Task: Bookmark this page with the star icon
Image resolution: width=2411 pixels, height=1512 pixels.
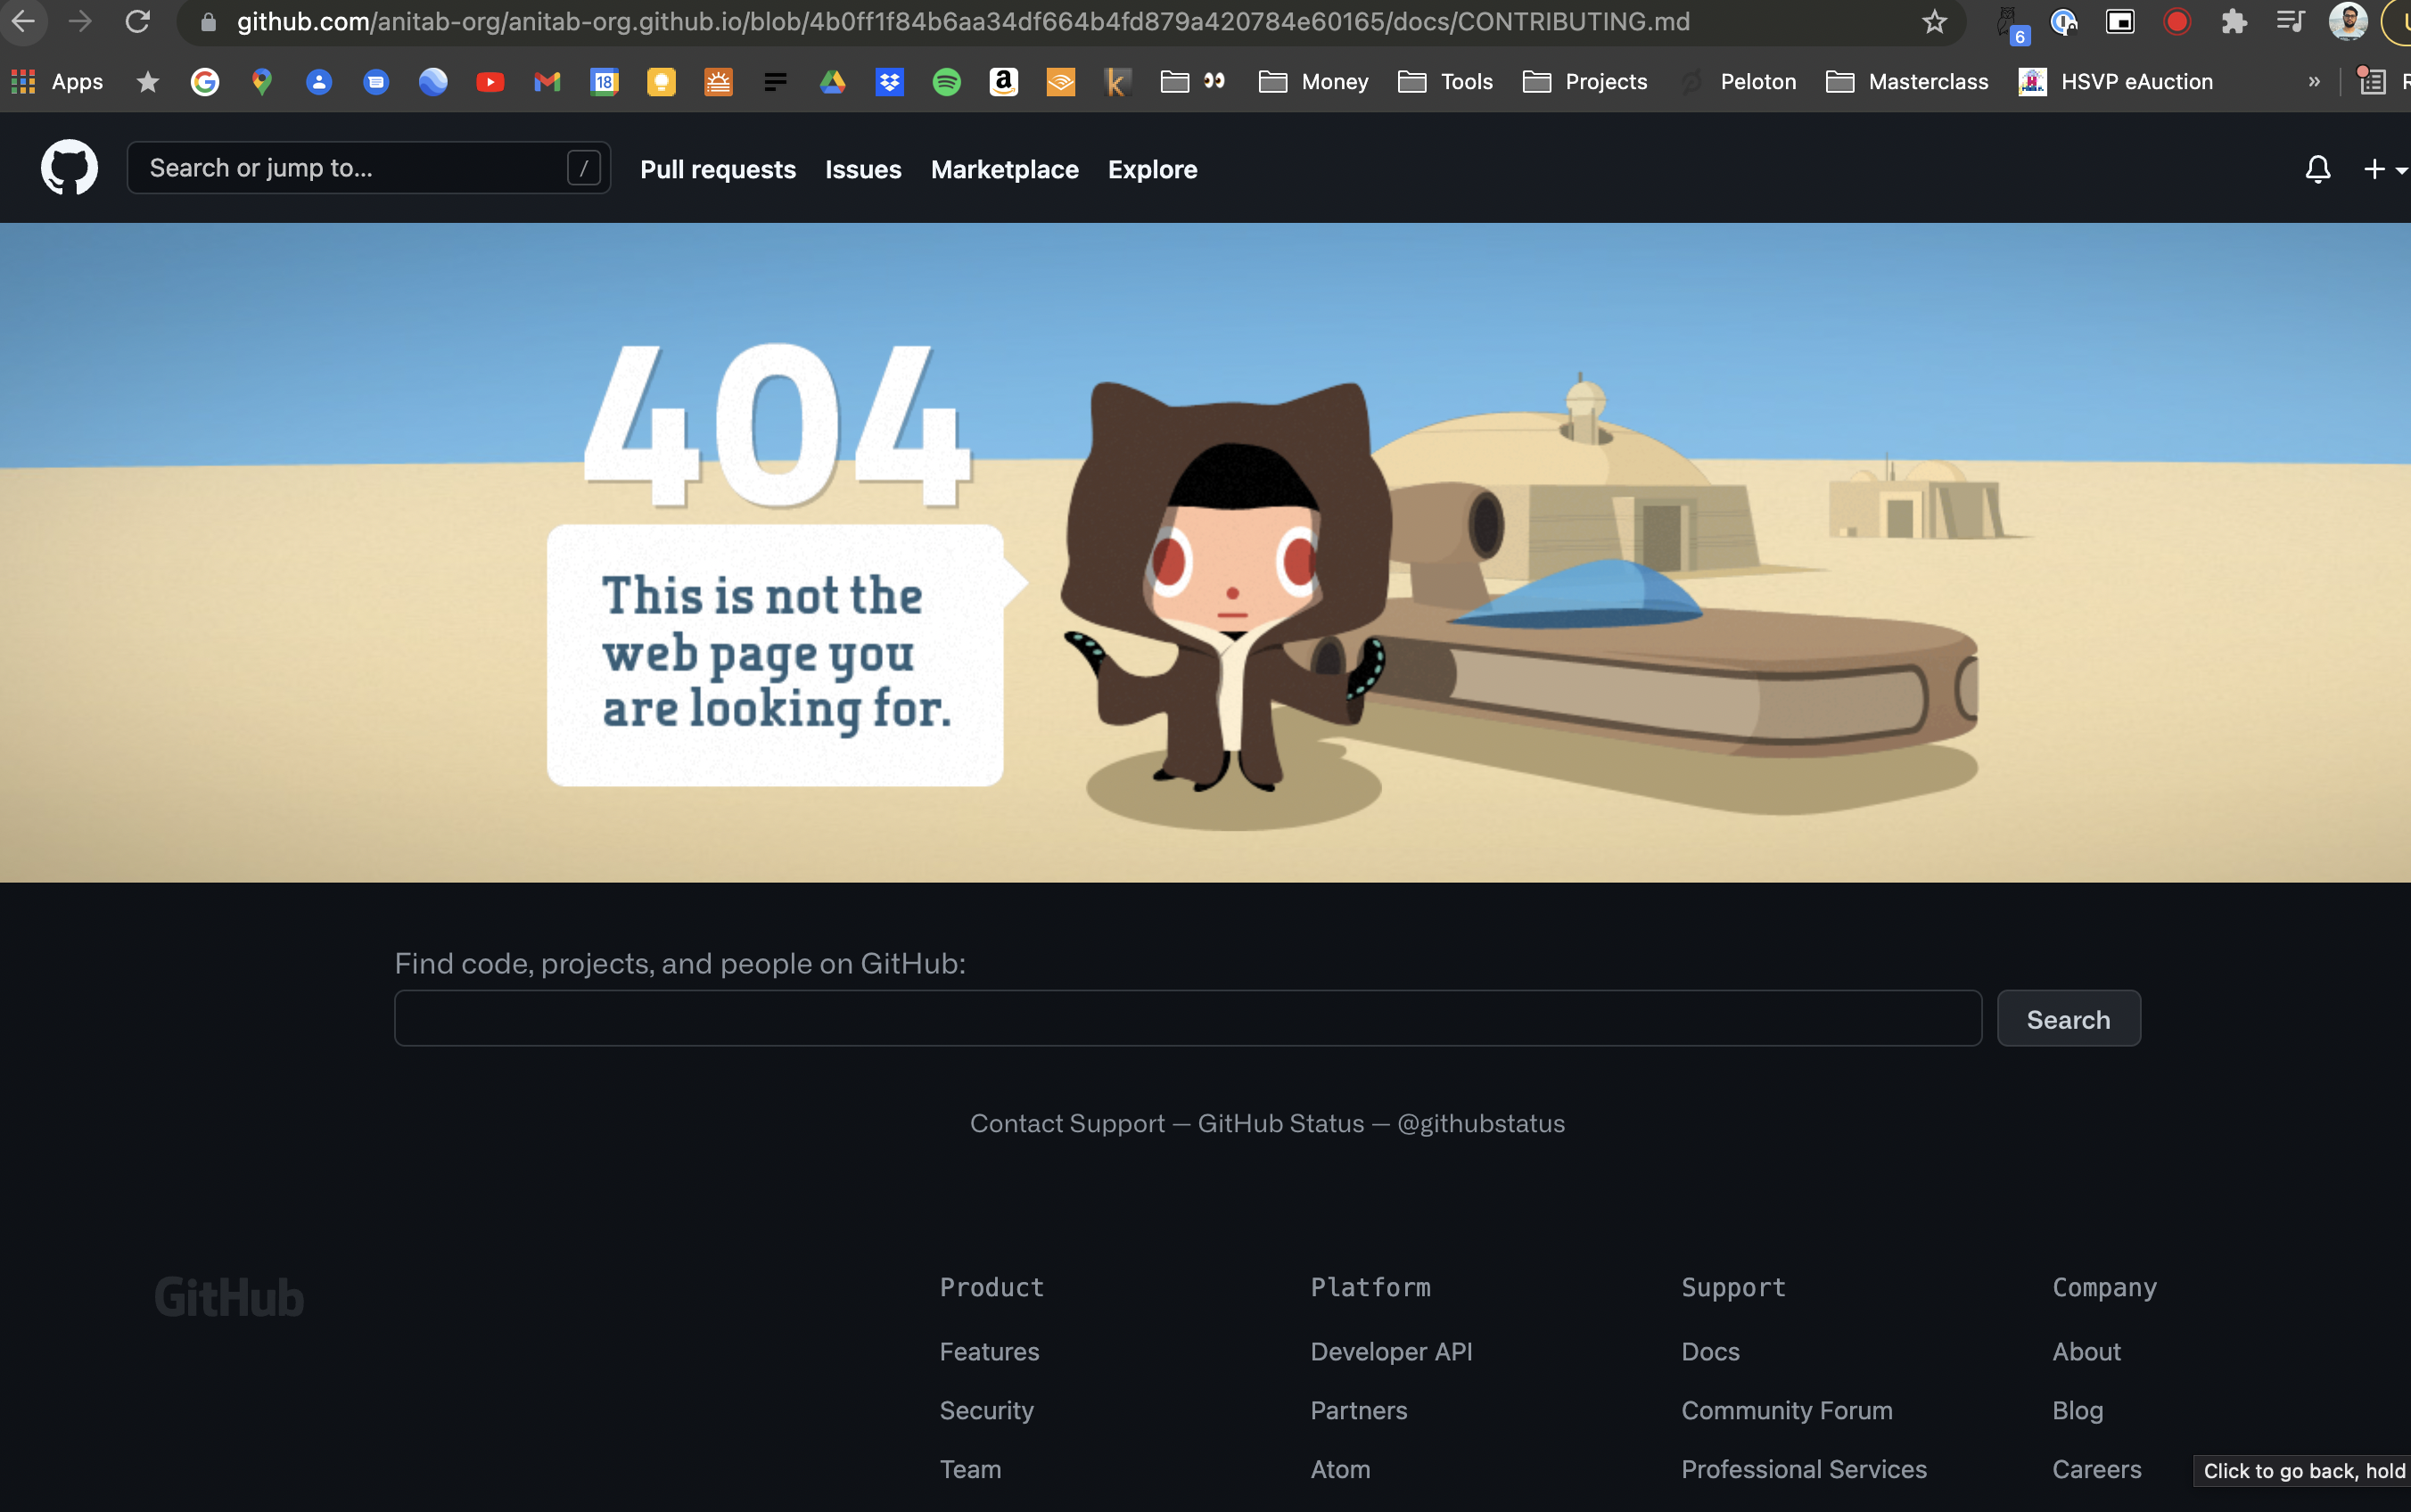Action: pos(1934,22)
